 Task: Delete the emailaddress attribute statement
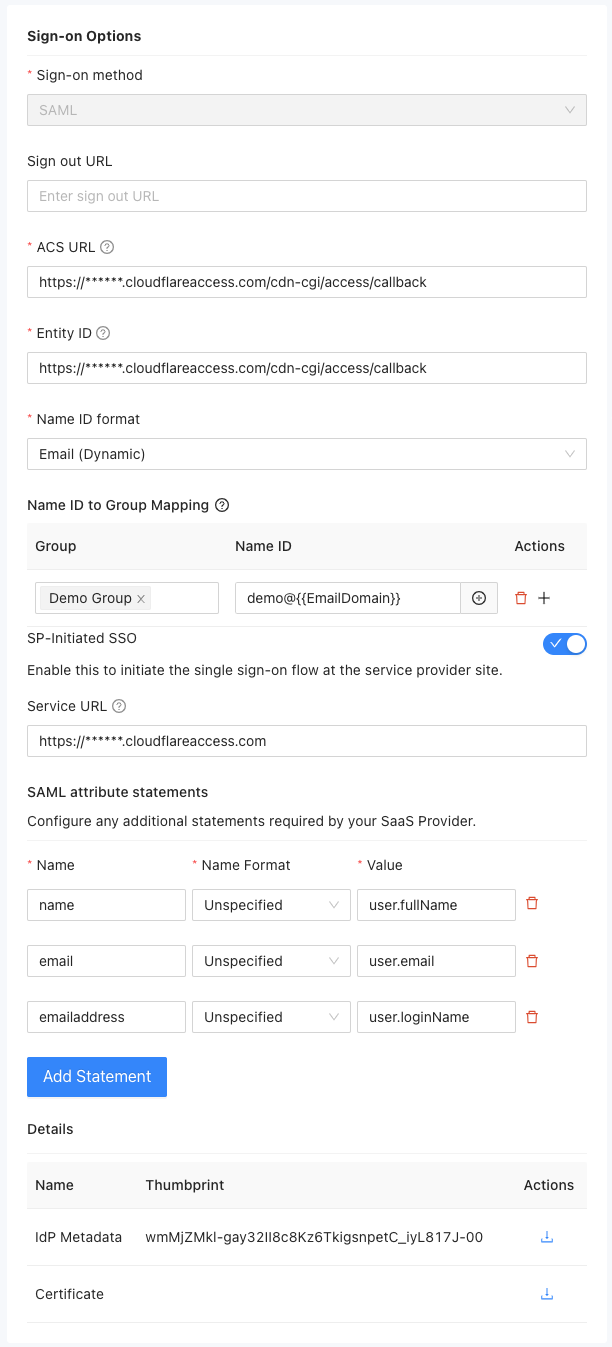click(x=532, y=1017)
